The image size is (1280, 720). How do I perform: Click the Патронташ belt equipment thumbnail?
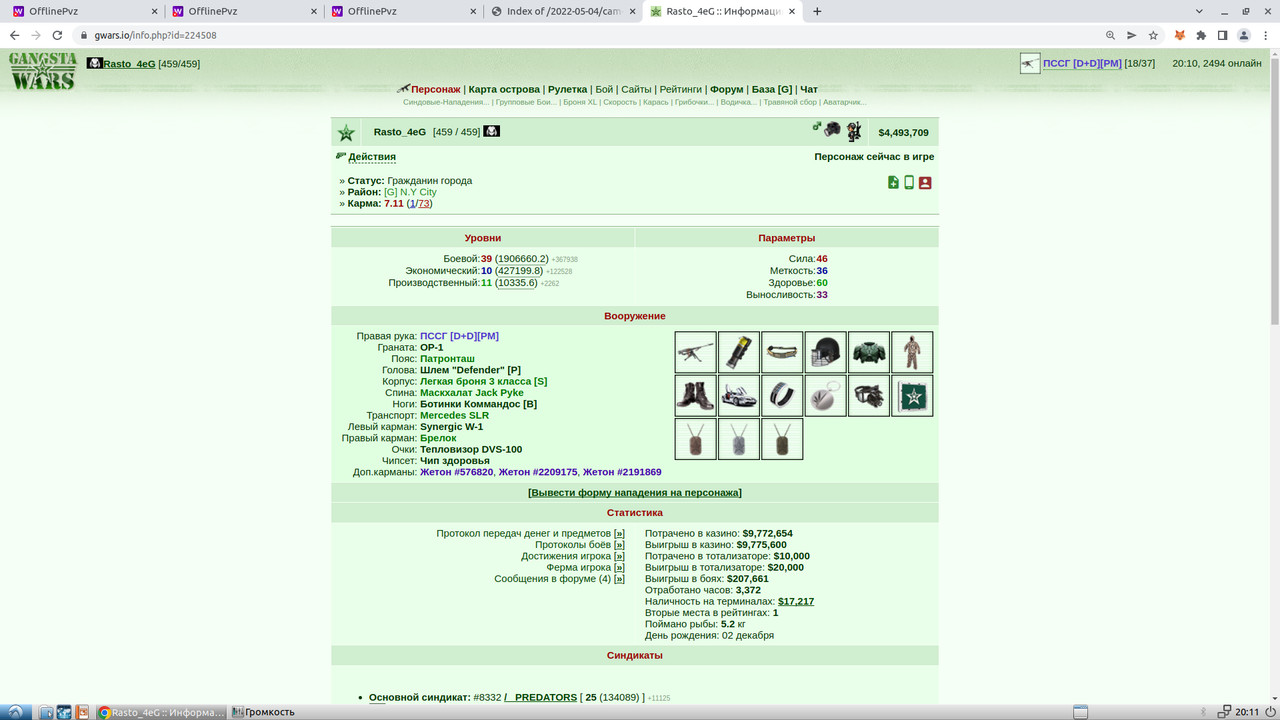(782, 352)
